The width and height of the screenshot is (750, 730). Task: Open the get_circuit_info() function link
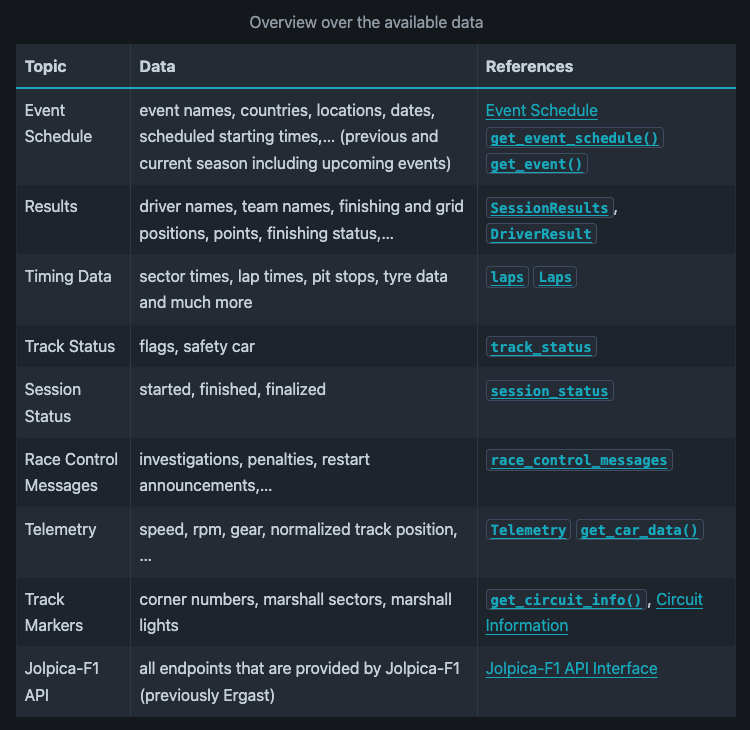pos(566,601)
